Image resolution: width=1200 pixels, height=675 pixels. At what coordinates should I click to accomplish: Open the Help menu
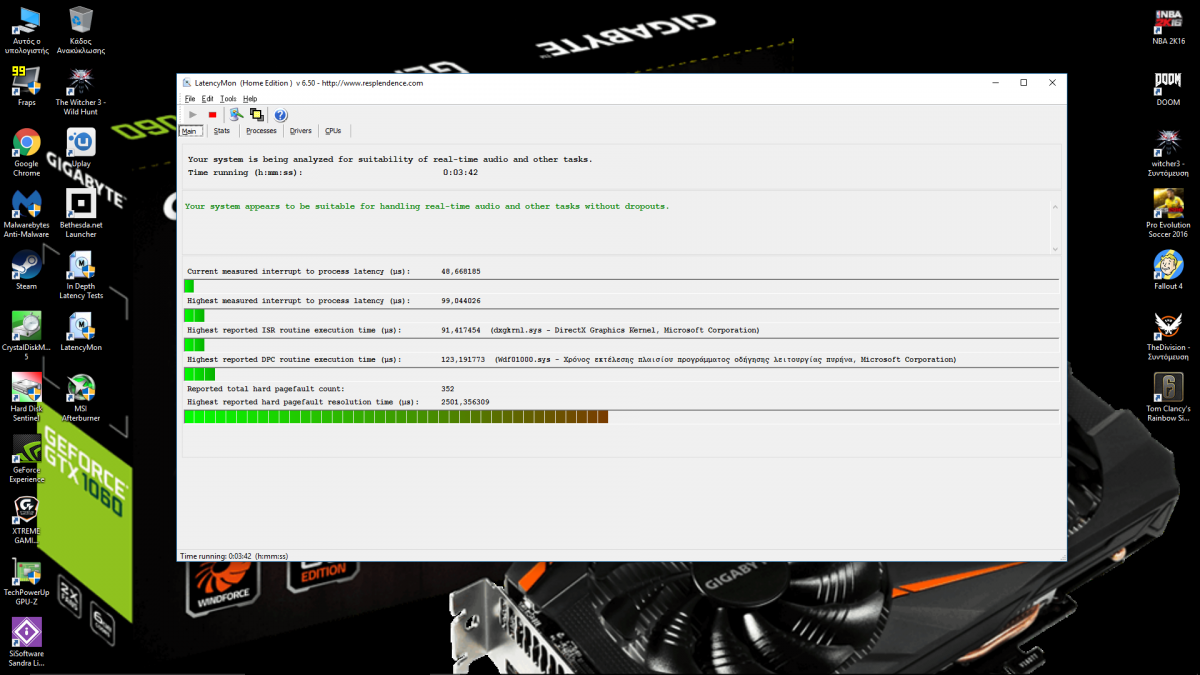click(x=250, y=99)
